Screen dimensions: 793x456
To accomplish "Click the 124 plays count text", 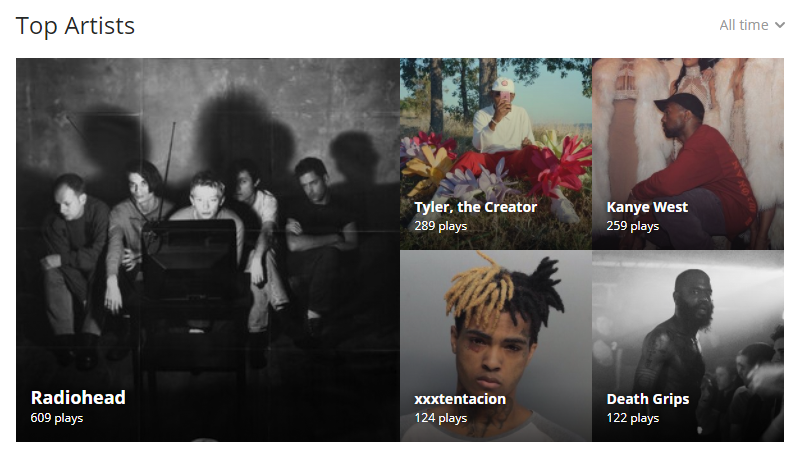I will pyautogui.click(x=440, y=418).
